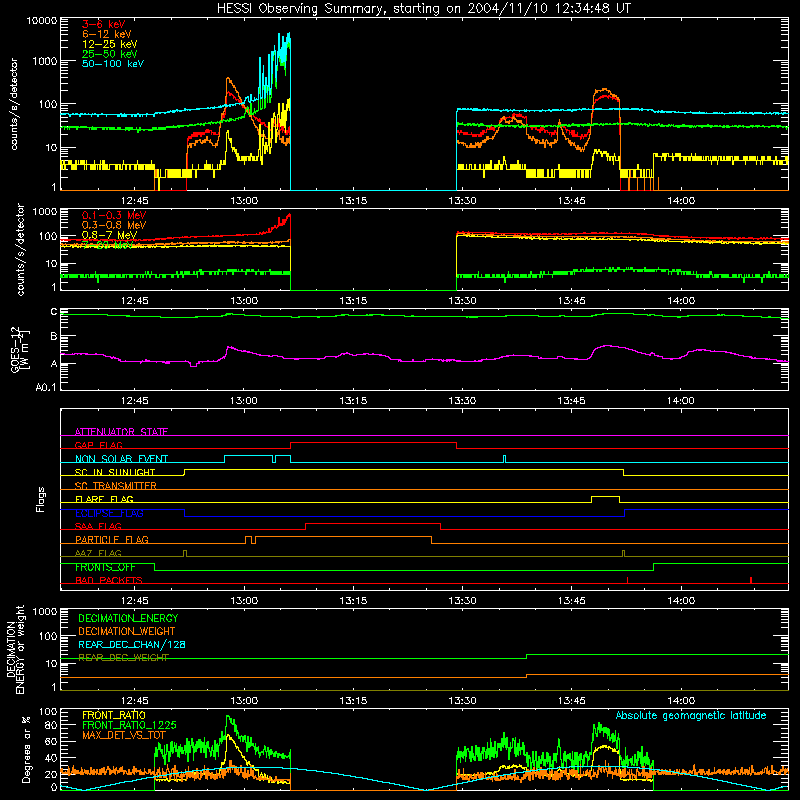800x800 pixels.
Task: Click the blue 'ECLIPSE_FLAG' label
Action: click(x=109, y=513)
